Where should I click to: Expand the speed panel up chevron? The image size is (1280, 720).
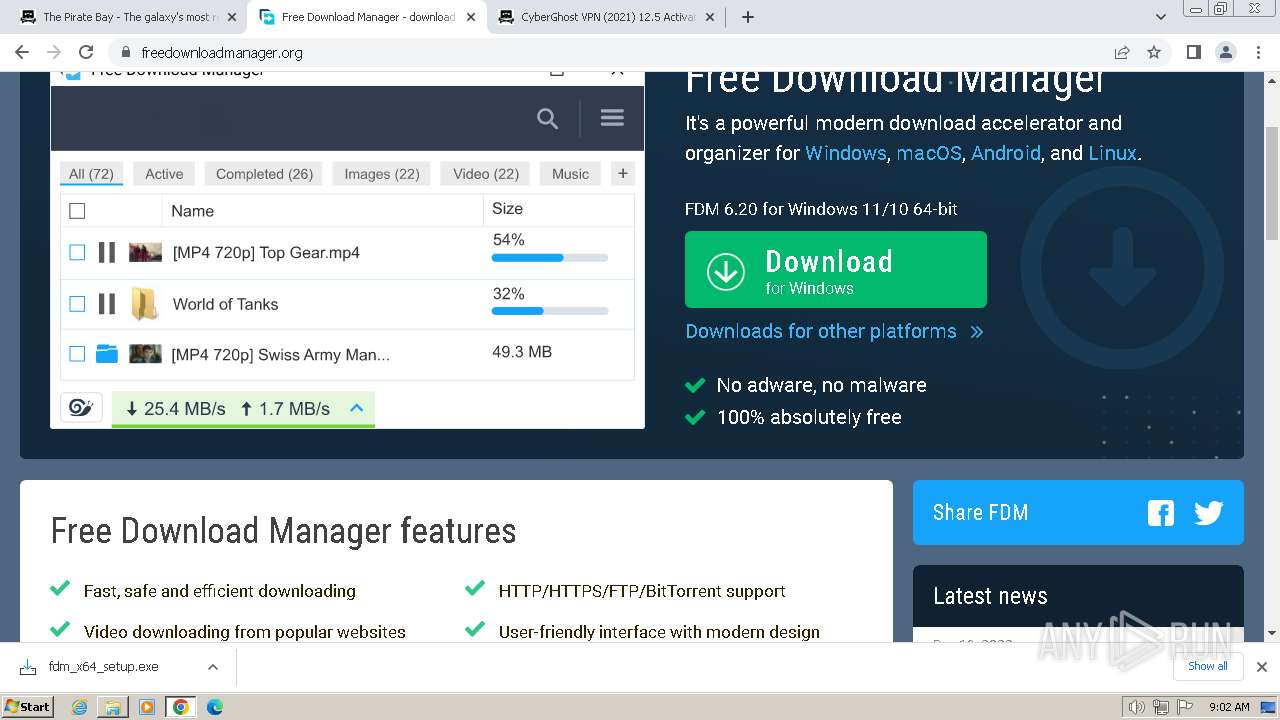356,408
